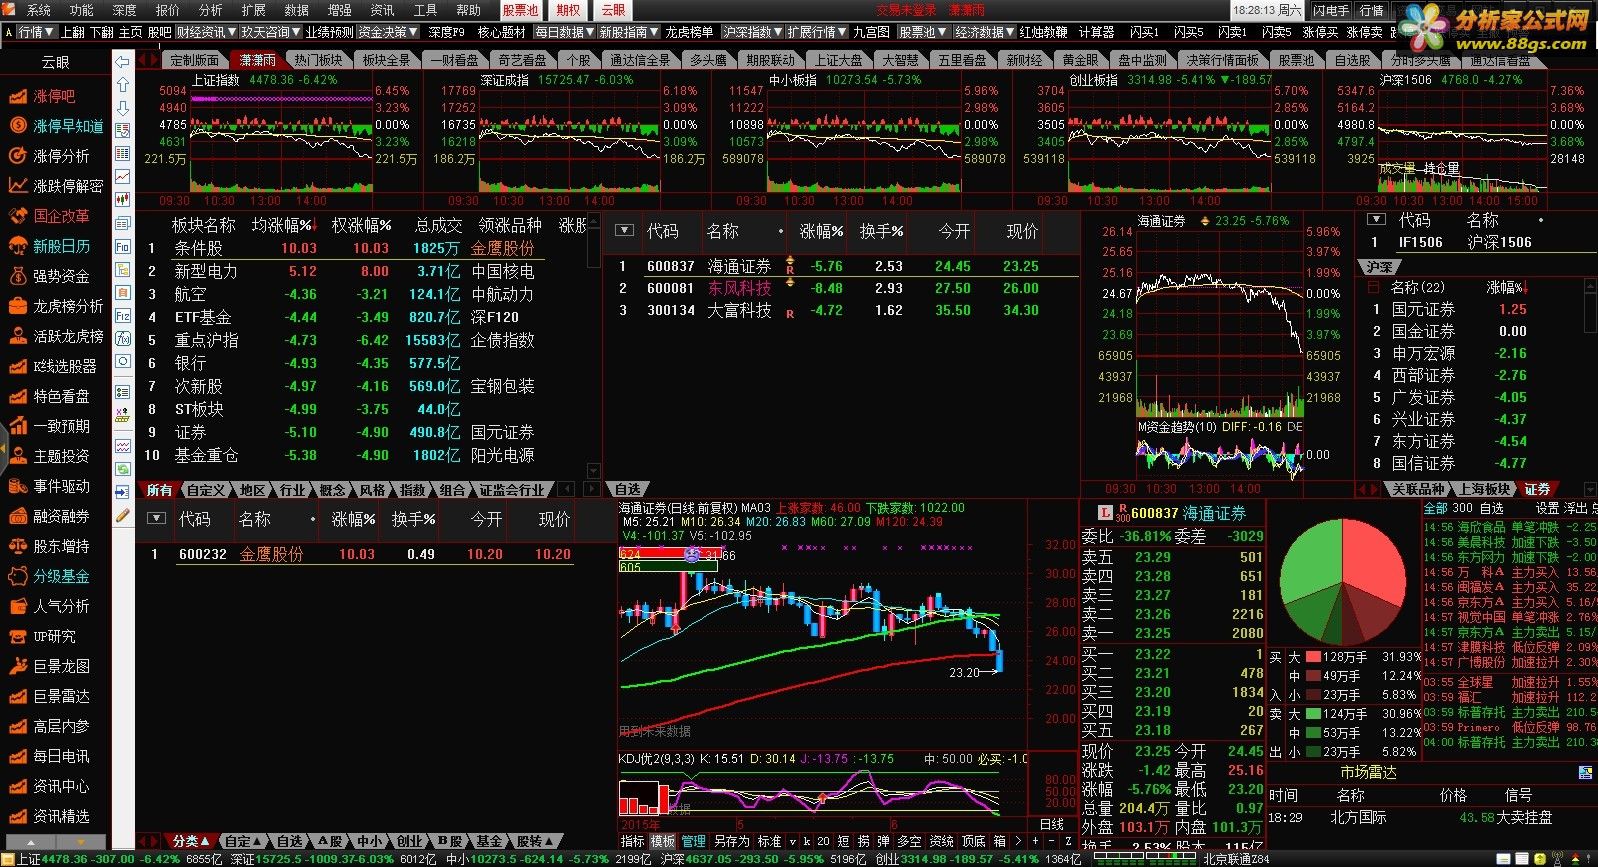Expand the 财经资讯 dropdown
The width and height of the screenshot is (1598, 867).
click(206, 32)
